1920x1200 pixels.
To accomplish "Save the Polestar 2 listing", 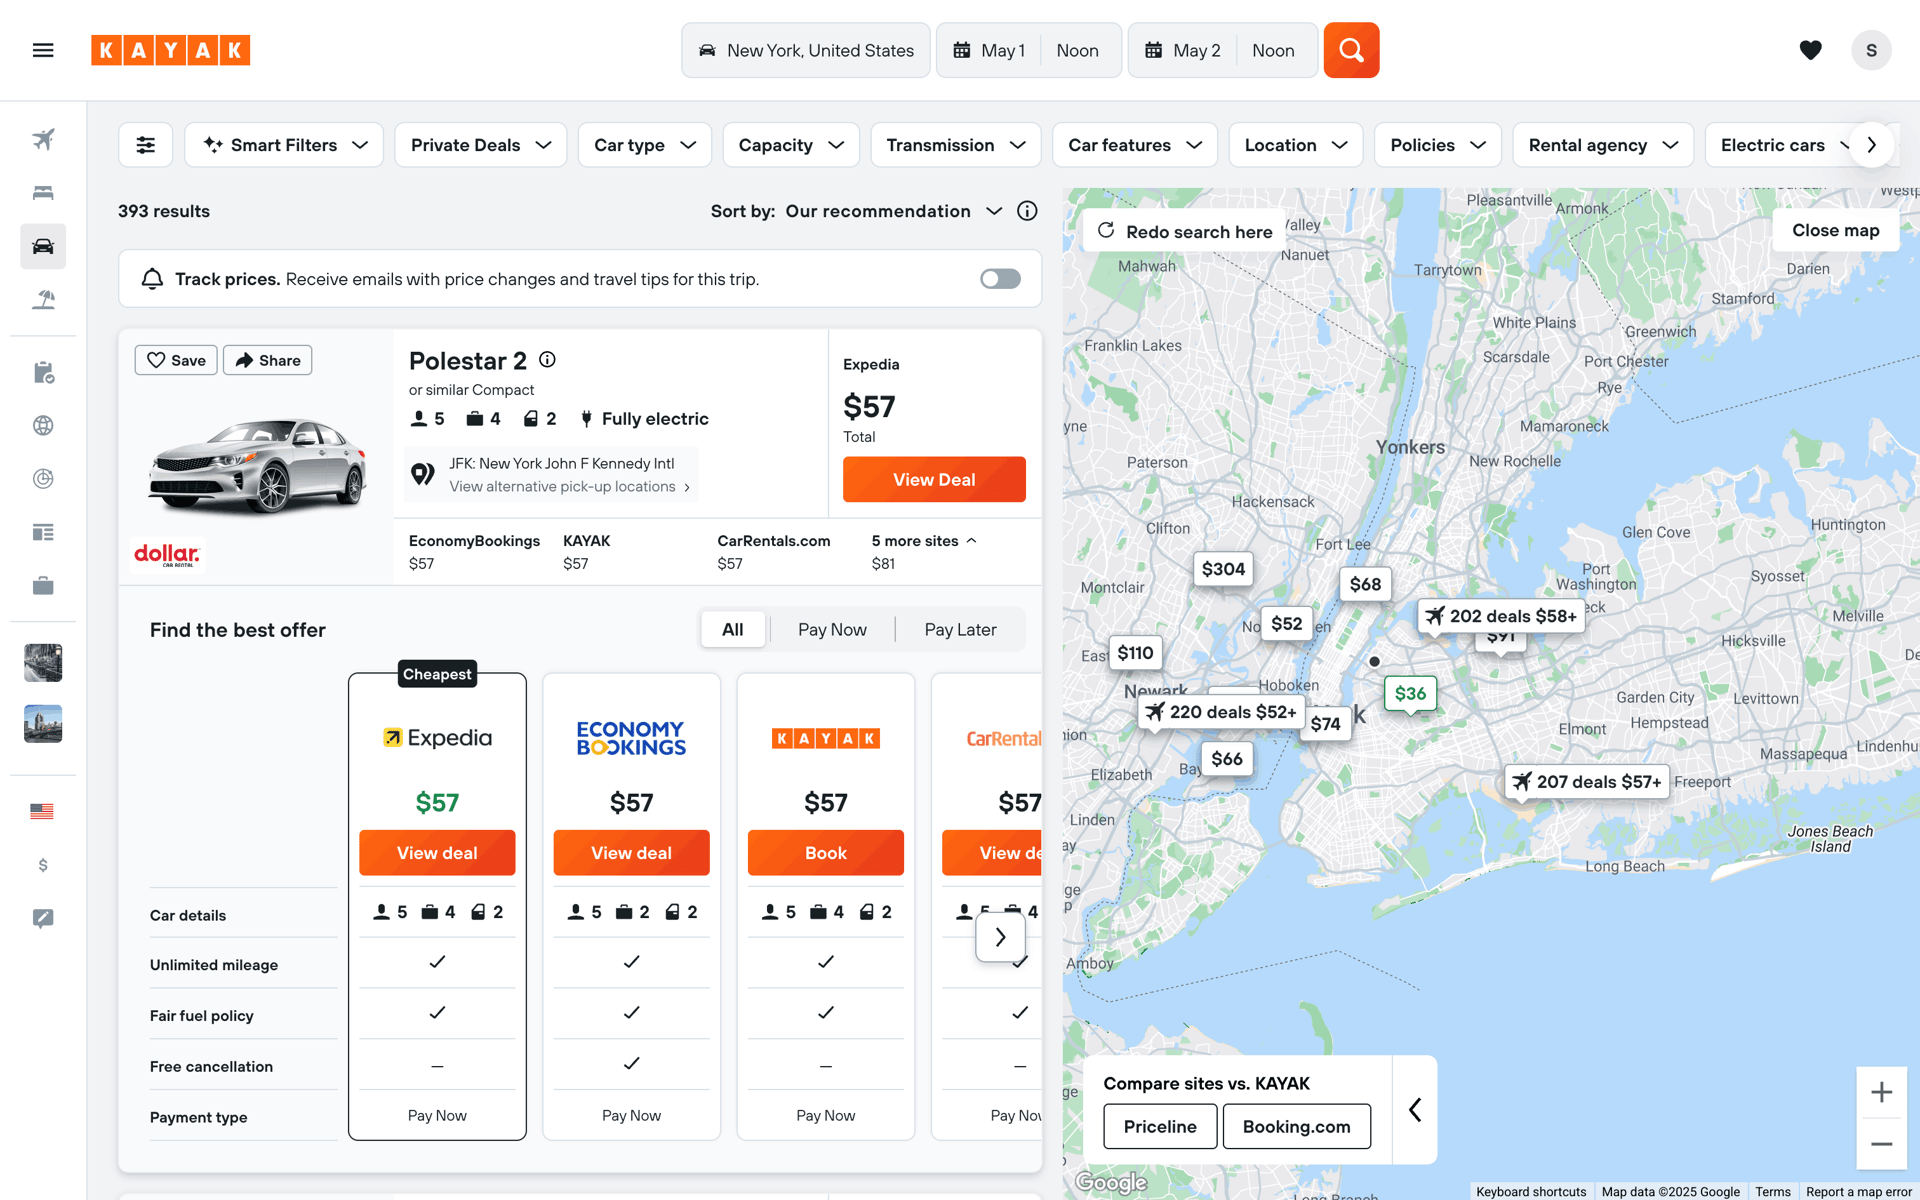I will 176,360.
